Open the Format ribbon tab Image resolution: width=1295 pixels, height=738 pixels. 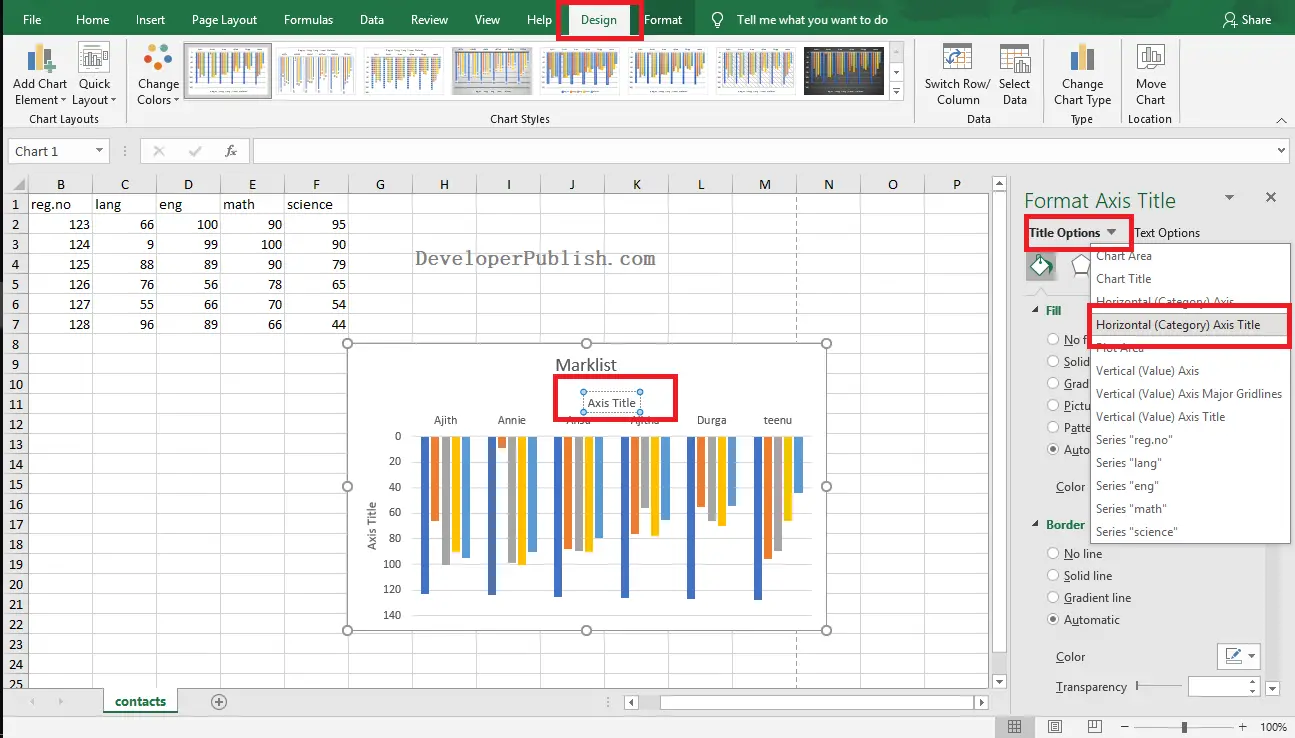coord(663,20)
